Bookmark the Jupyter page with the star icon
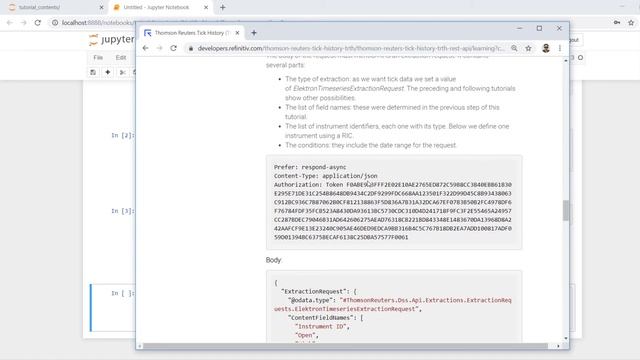The image size is (640, 360). 631,23
